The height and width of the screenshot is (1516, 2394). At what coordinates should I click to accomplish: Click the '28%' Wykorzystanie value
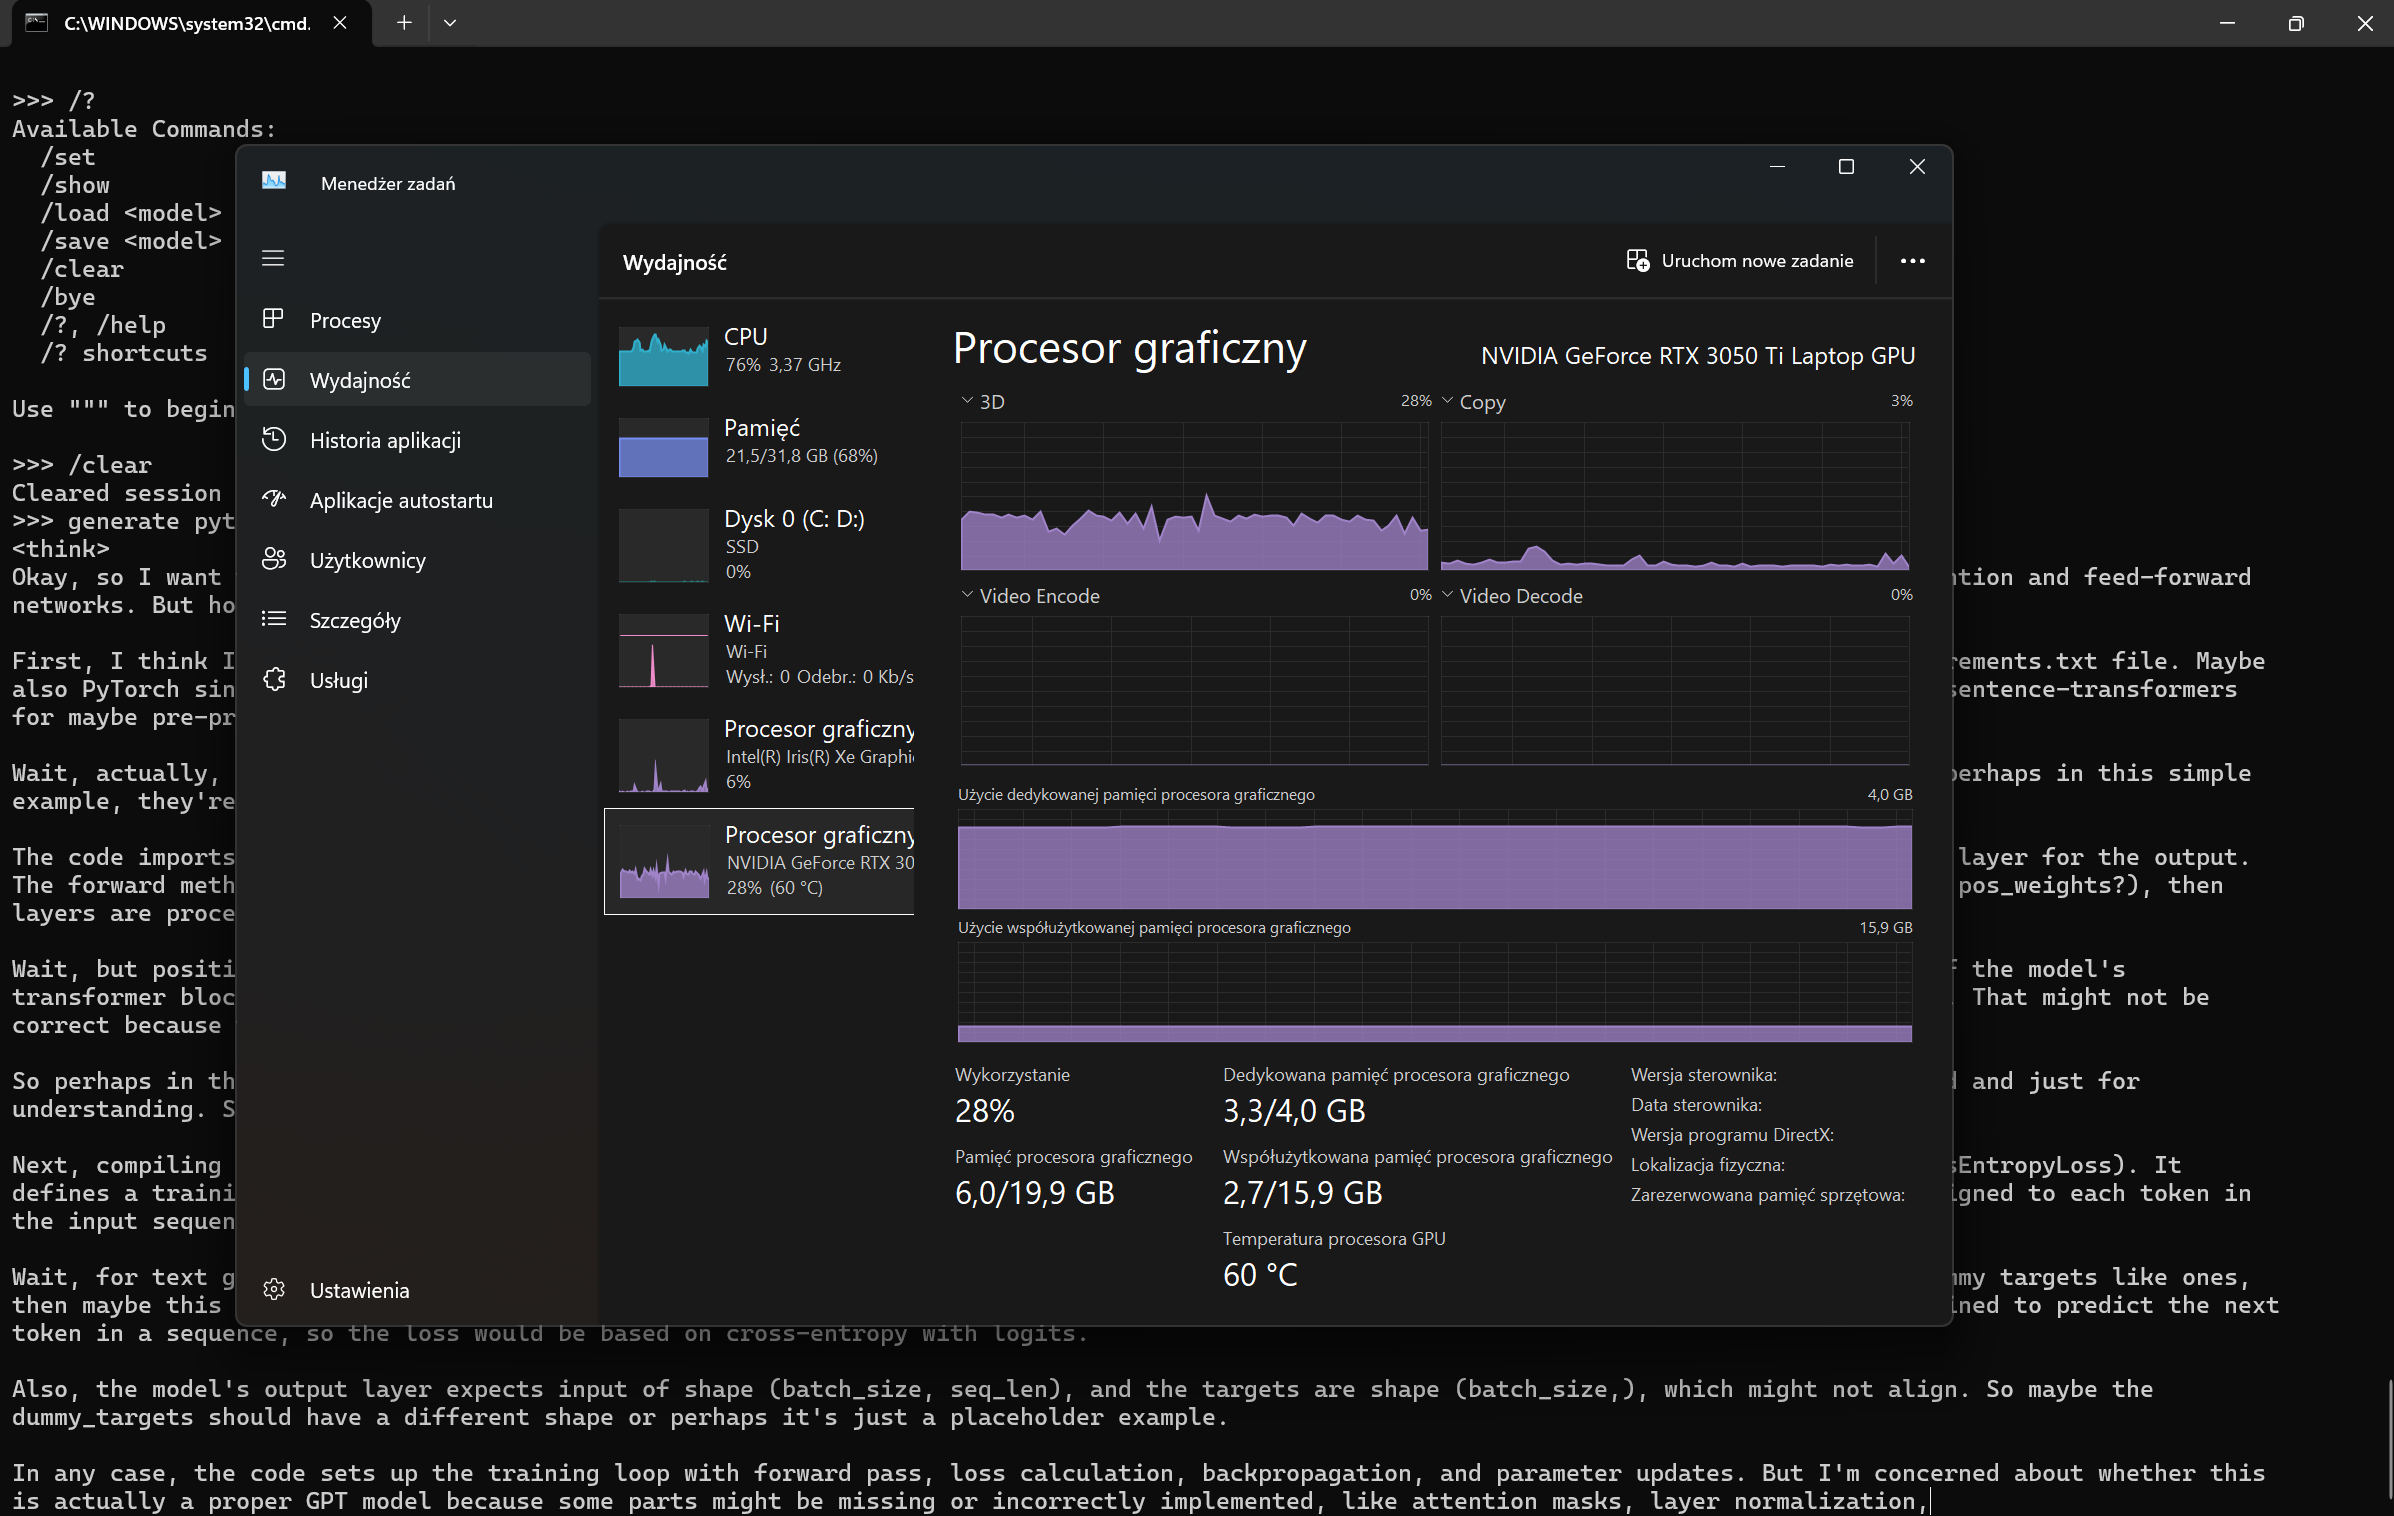click(x=984, y=1111)
